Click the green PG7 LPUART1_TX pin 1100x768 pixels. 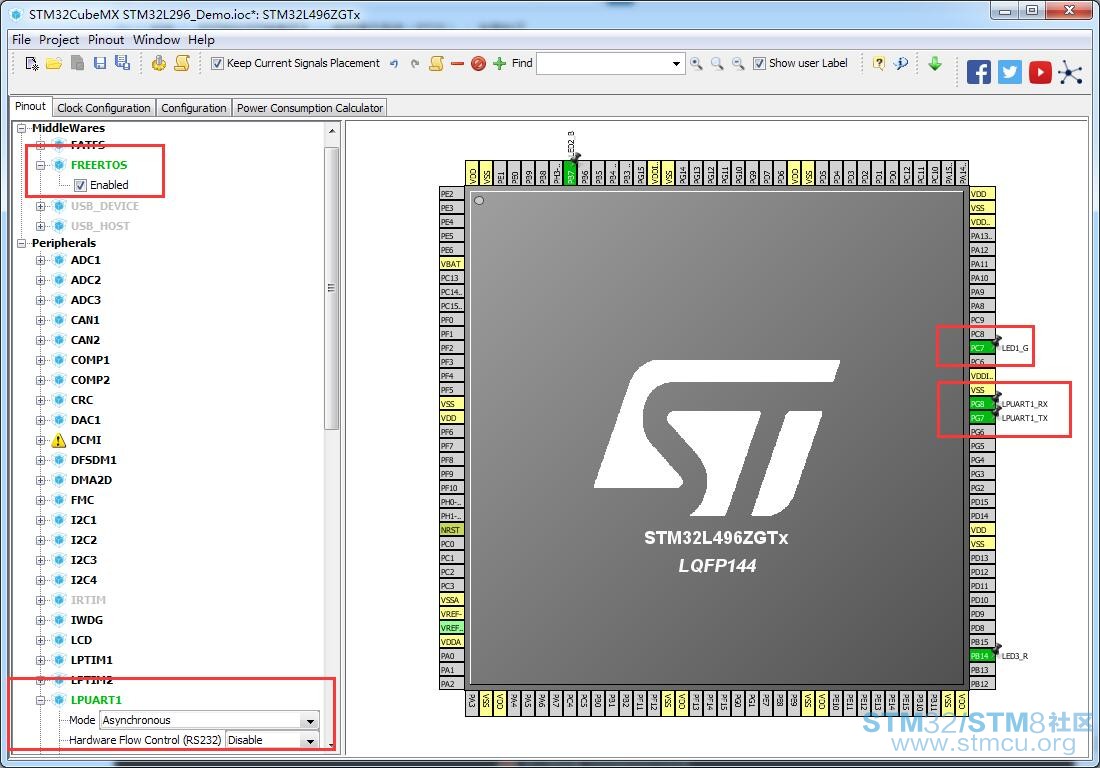click(x=981, y=418)
